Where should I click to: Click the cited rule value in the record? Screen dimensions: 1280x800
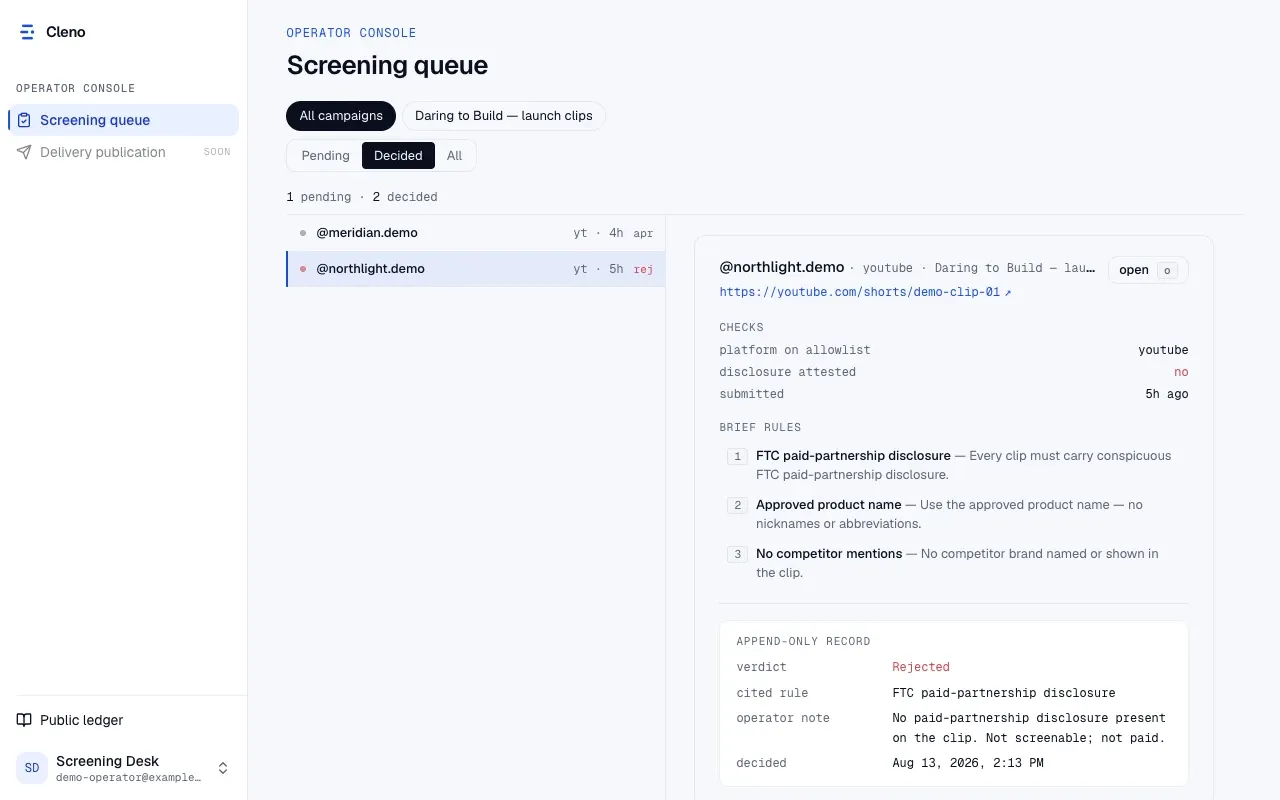click(x=1004, y=693)
